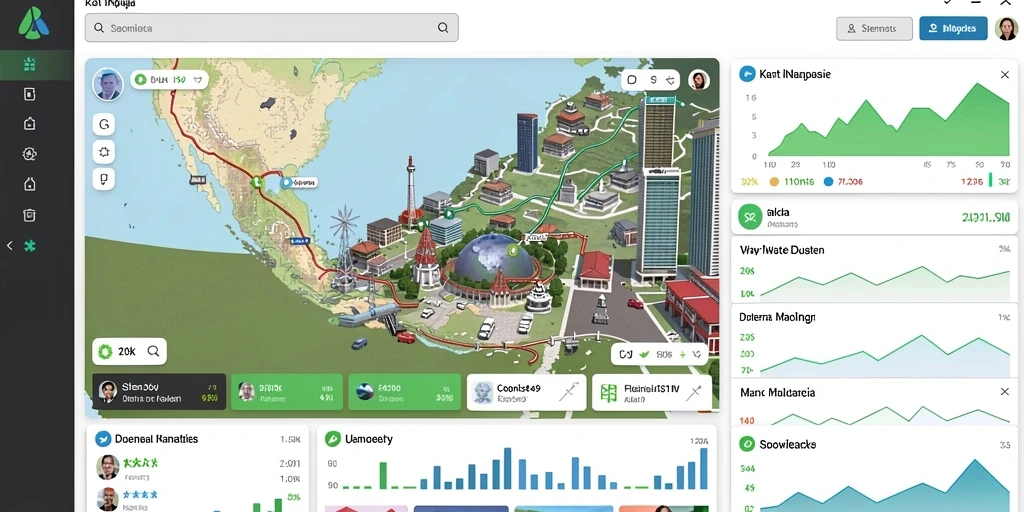1024x512 pixels.
Task: Click the magnifier in the 20K pill
Action: 153,351
